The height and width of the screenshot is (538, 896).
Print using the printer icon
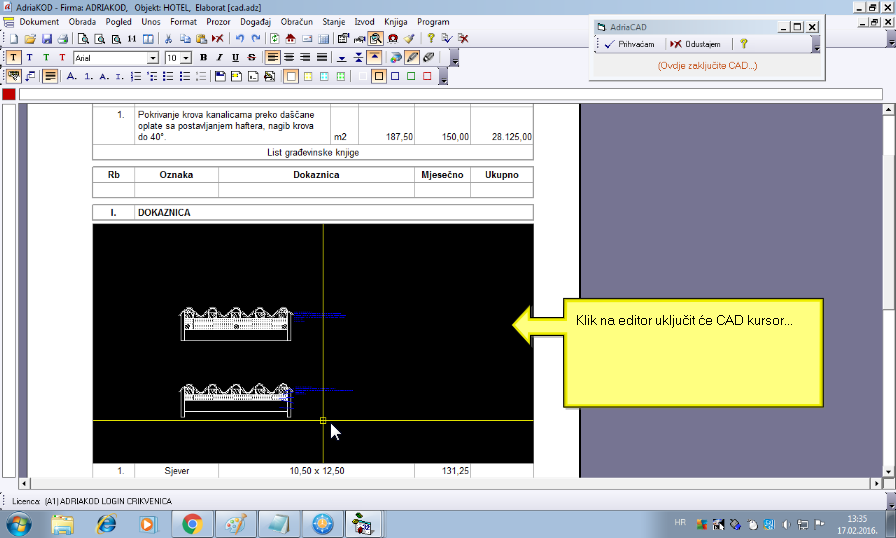(x=63, y=39)
